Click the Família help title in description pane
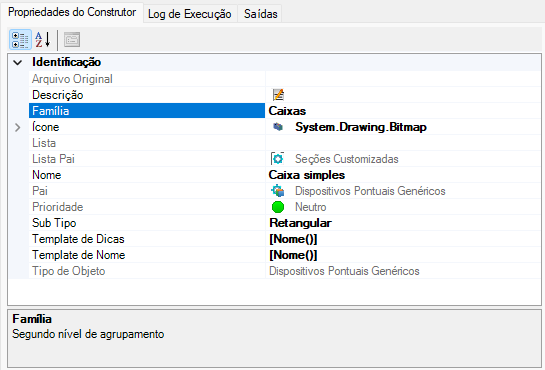Image resolution: width=545 pixels, height=370 pixels. 32,319
